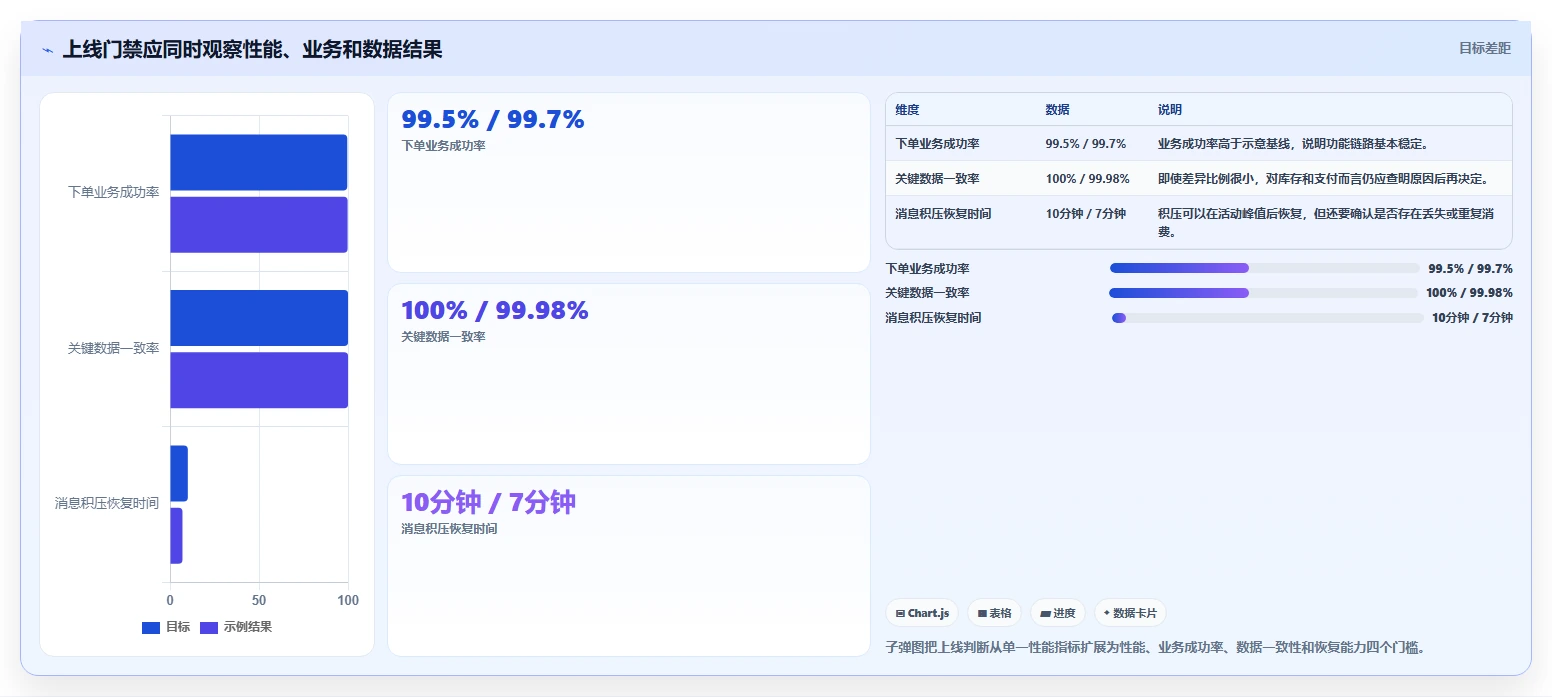Image resolution: width=1552 pixels, height=697 pixels.
Task: Click the 下单业务成功率 caption under first card
Action: (443, 146)
